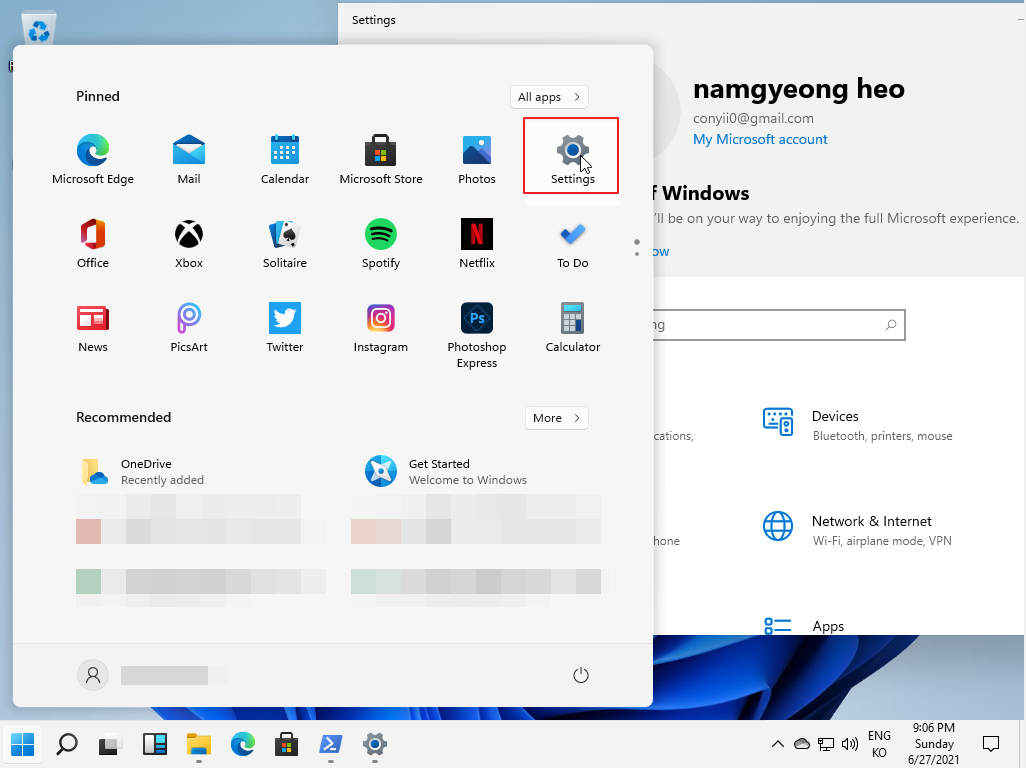
Task: Open network status tray icon
Action: coord(826,744)
